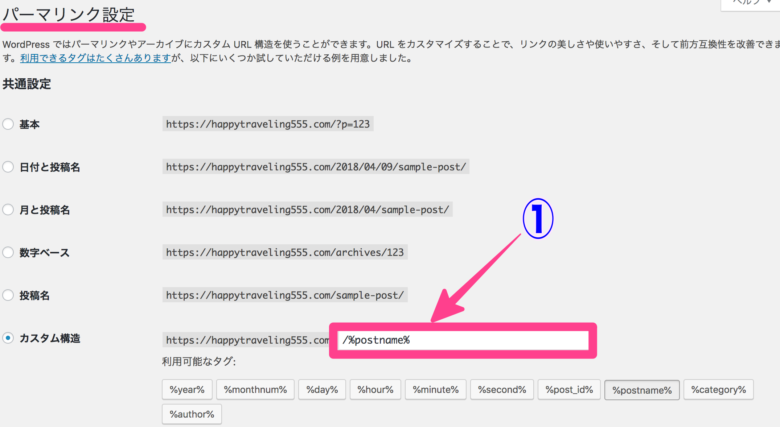This screenshot has width=780, height=427.
Task: Click the ?p=123 sample URL
Action: point(268,124)
